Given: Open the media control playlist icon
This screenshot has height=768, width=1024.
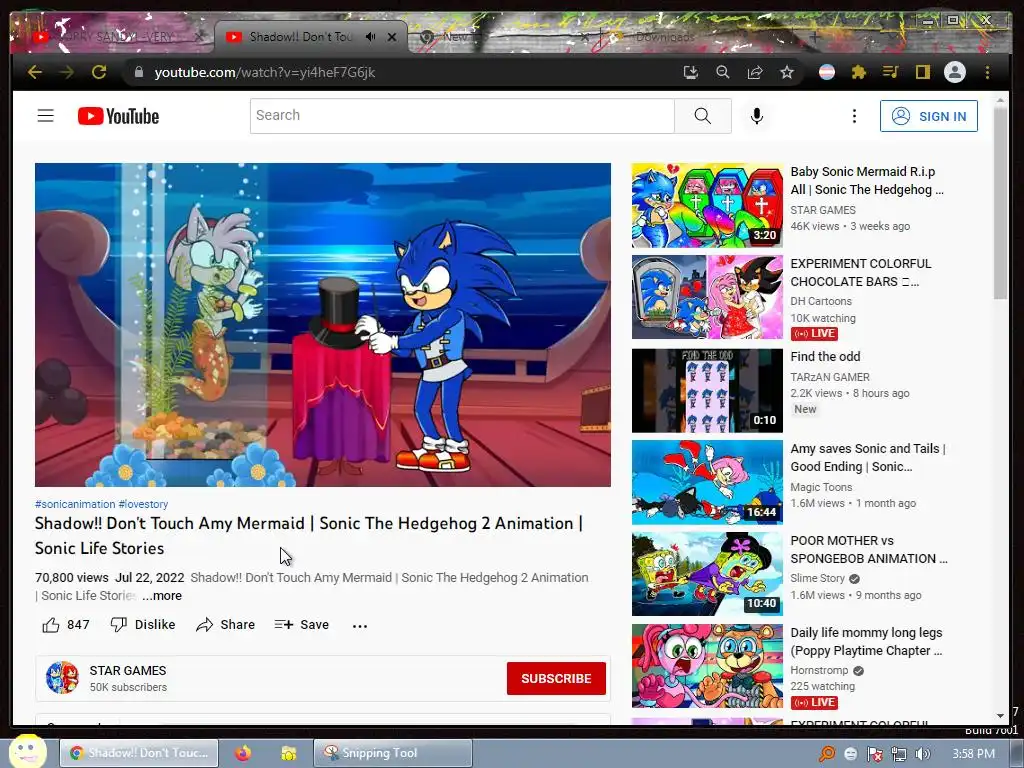Looking at the screenshot, I should tap(890, 72).
